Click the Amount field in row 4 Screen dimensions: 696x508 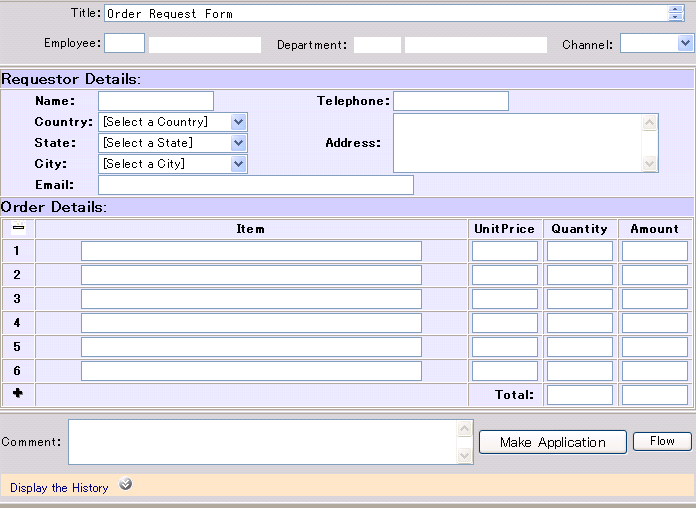click(655, 323)
